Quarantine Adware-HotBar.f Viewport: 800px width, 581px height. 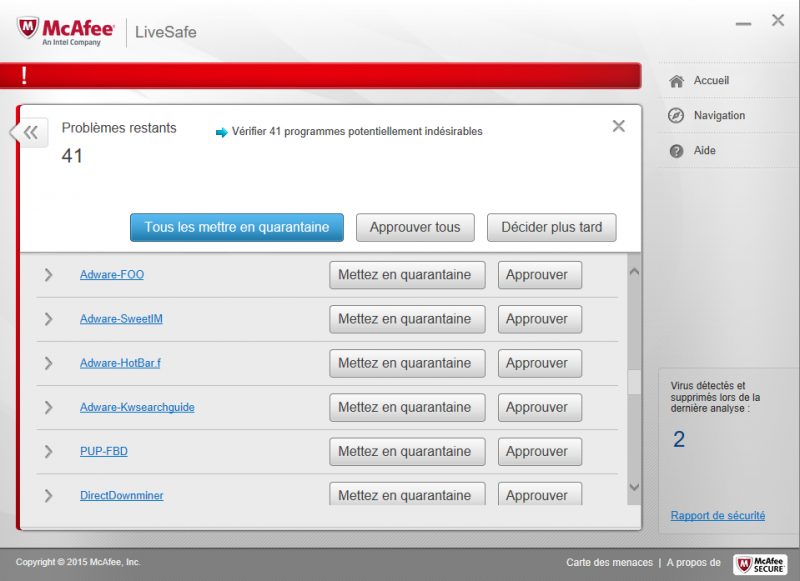point(407,363)
